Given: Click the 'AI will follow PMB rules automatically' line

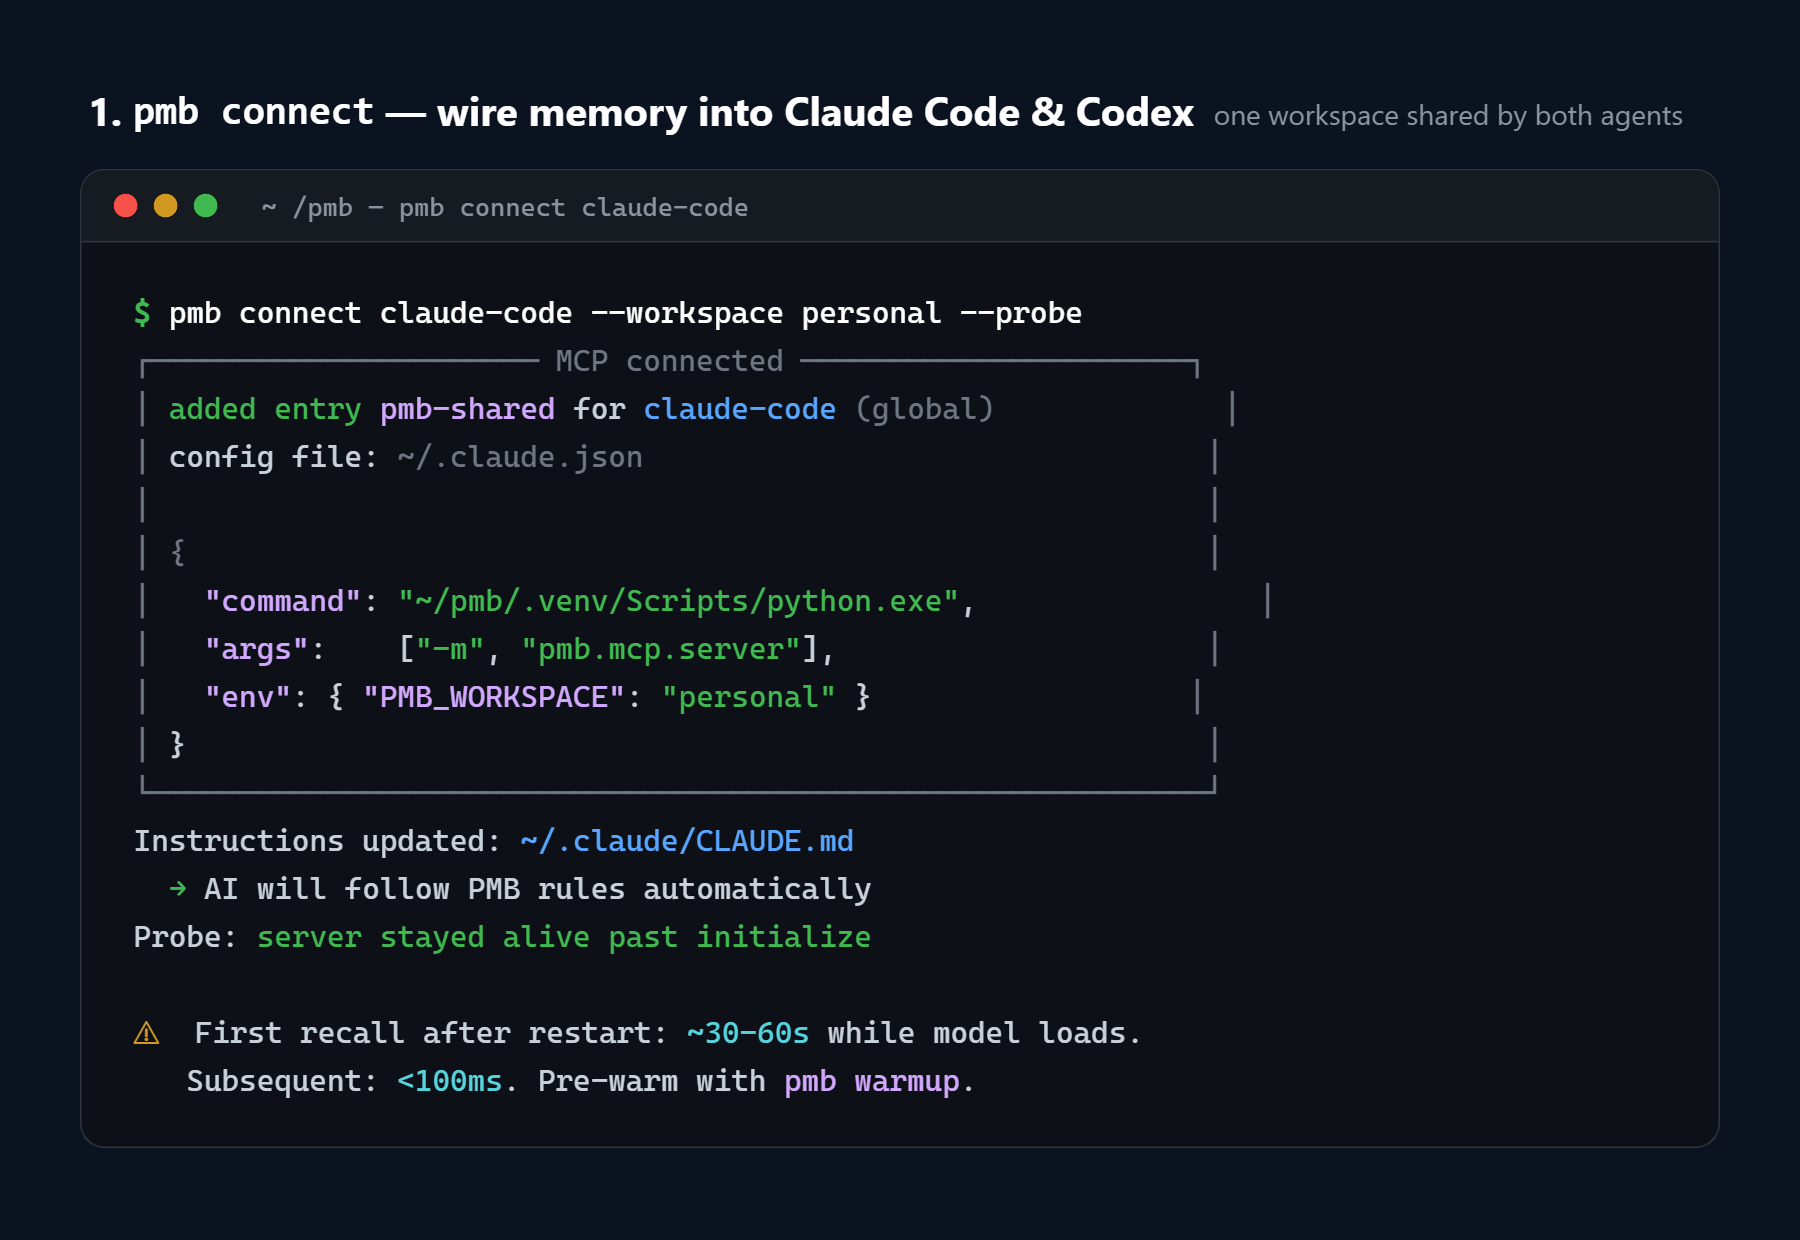Looking at the screenshot, I should pos(537,889).
